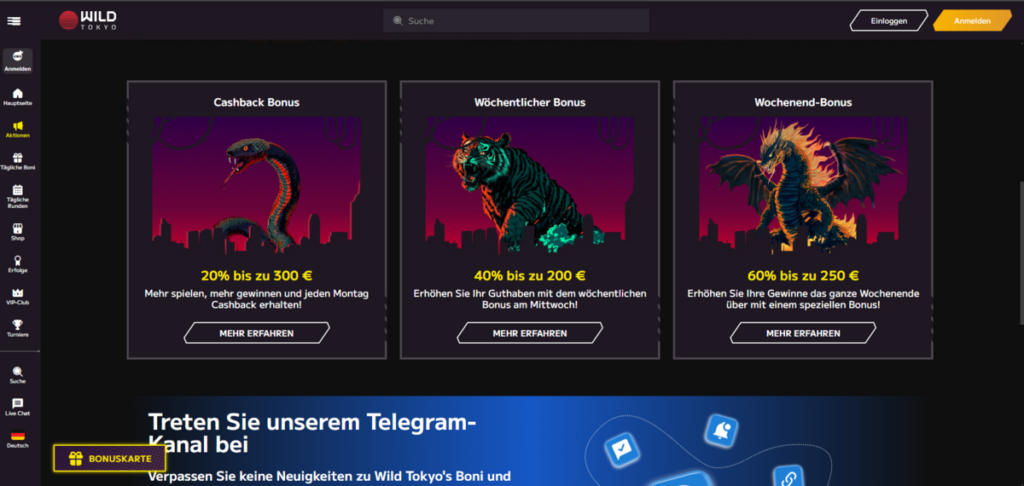Click Mehr Erfahren under Wöchentlicher Bonus
Image resolution: width=1024 pixels, height=486 pixels.
(530, 333)
